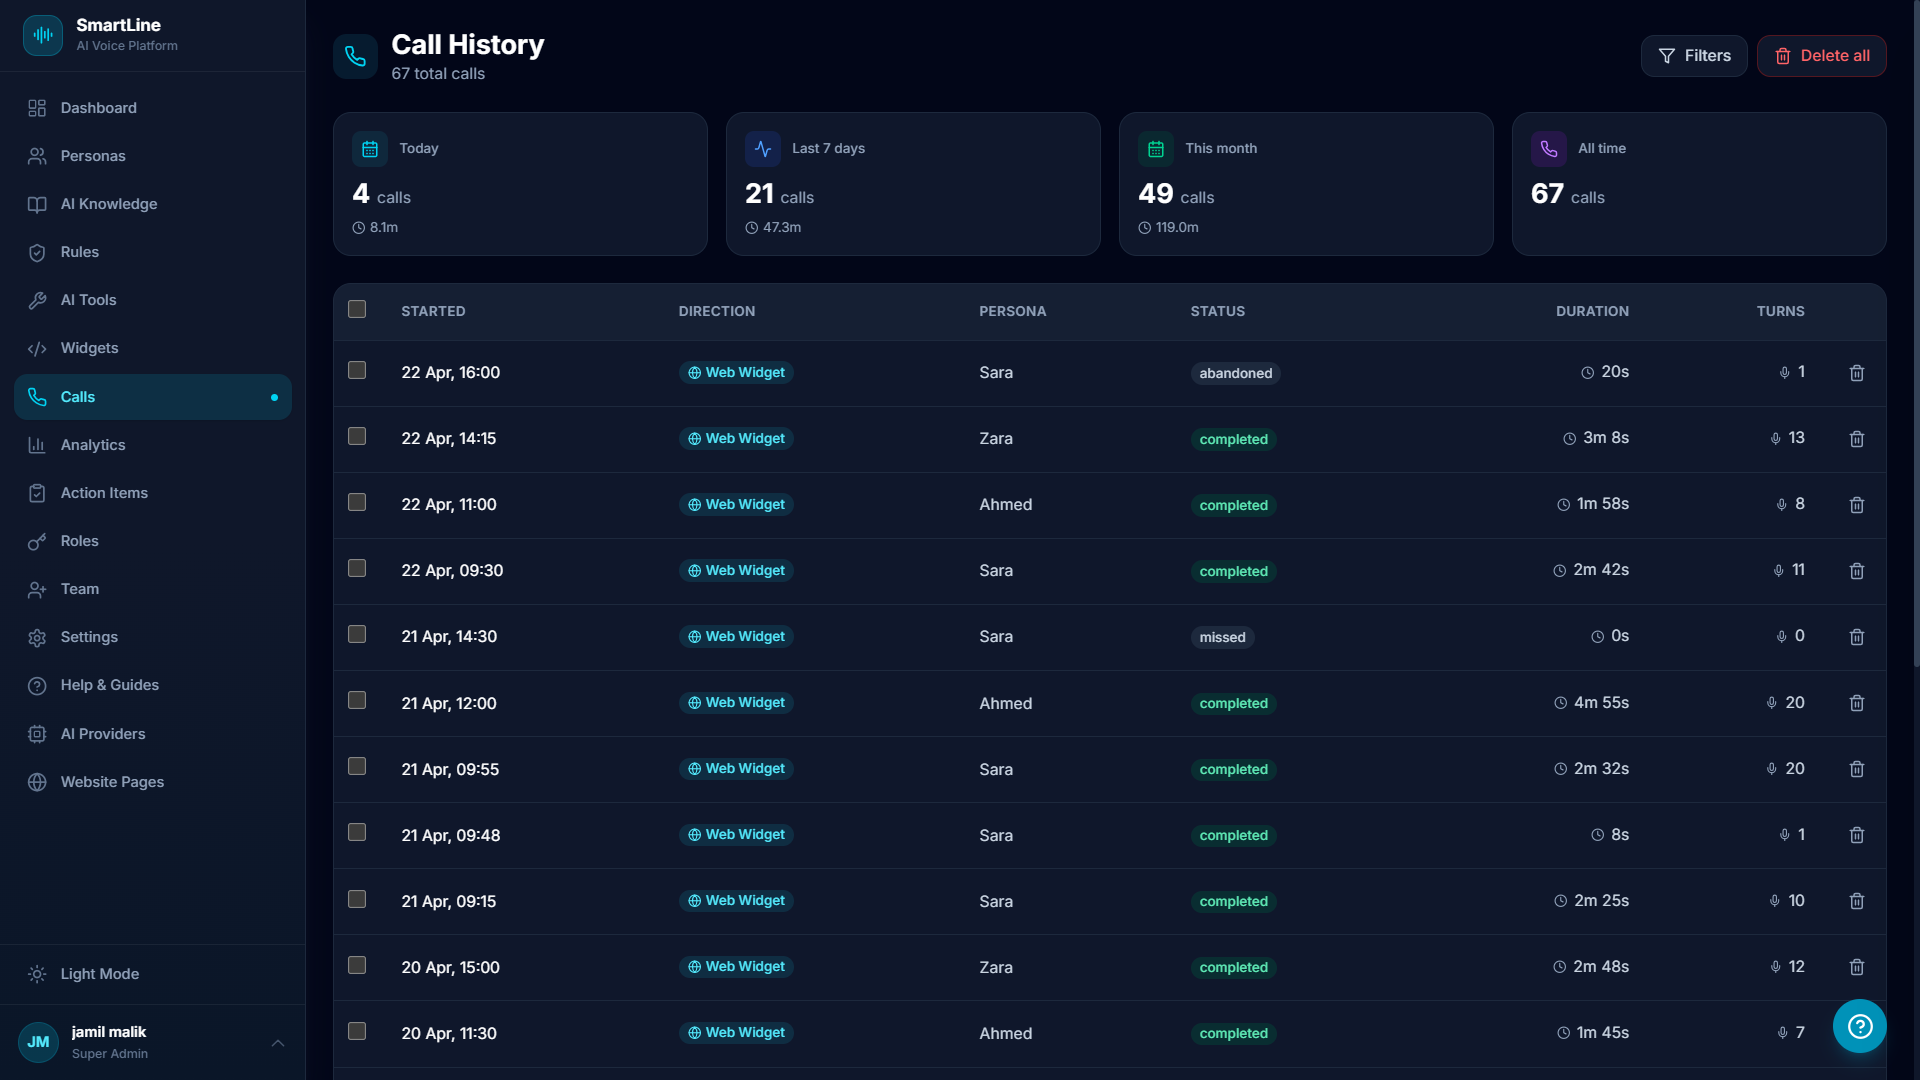The image size is (1920, 1080).
Task: Open the Action Items section
Action: pyautogui.click(x=103, y=493)
